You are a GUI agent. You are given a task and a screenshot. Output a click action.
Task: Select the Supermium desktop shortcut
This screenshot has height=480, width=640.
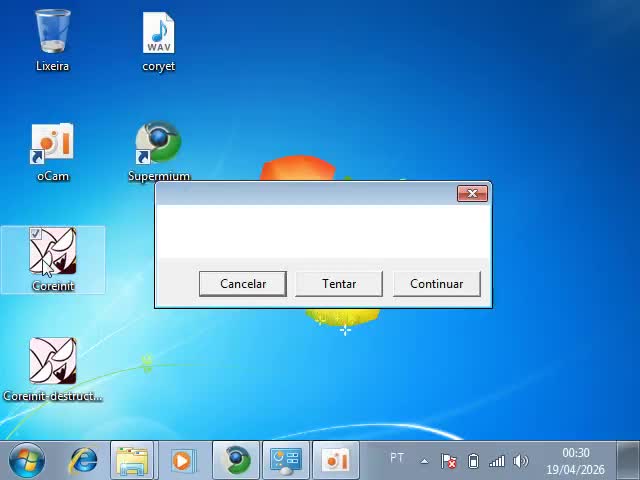[158, 145]
